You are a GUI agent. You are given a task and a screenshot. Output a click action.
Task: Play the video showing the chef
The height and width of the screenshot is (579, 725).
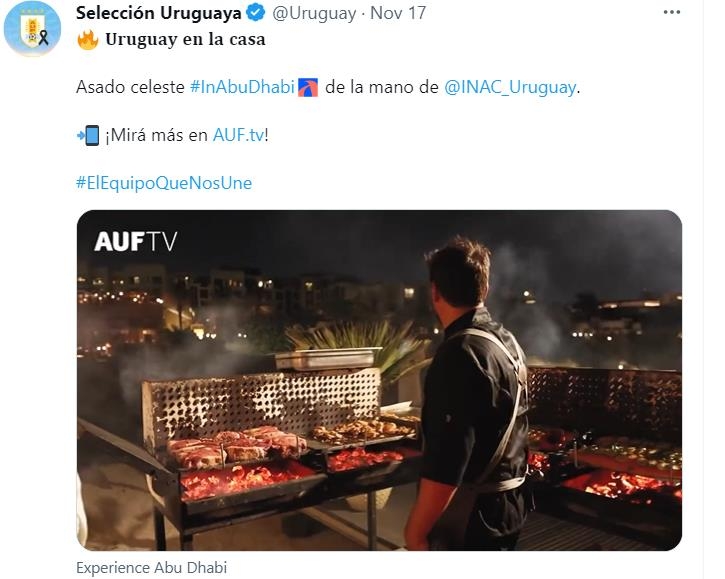379,380
